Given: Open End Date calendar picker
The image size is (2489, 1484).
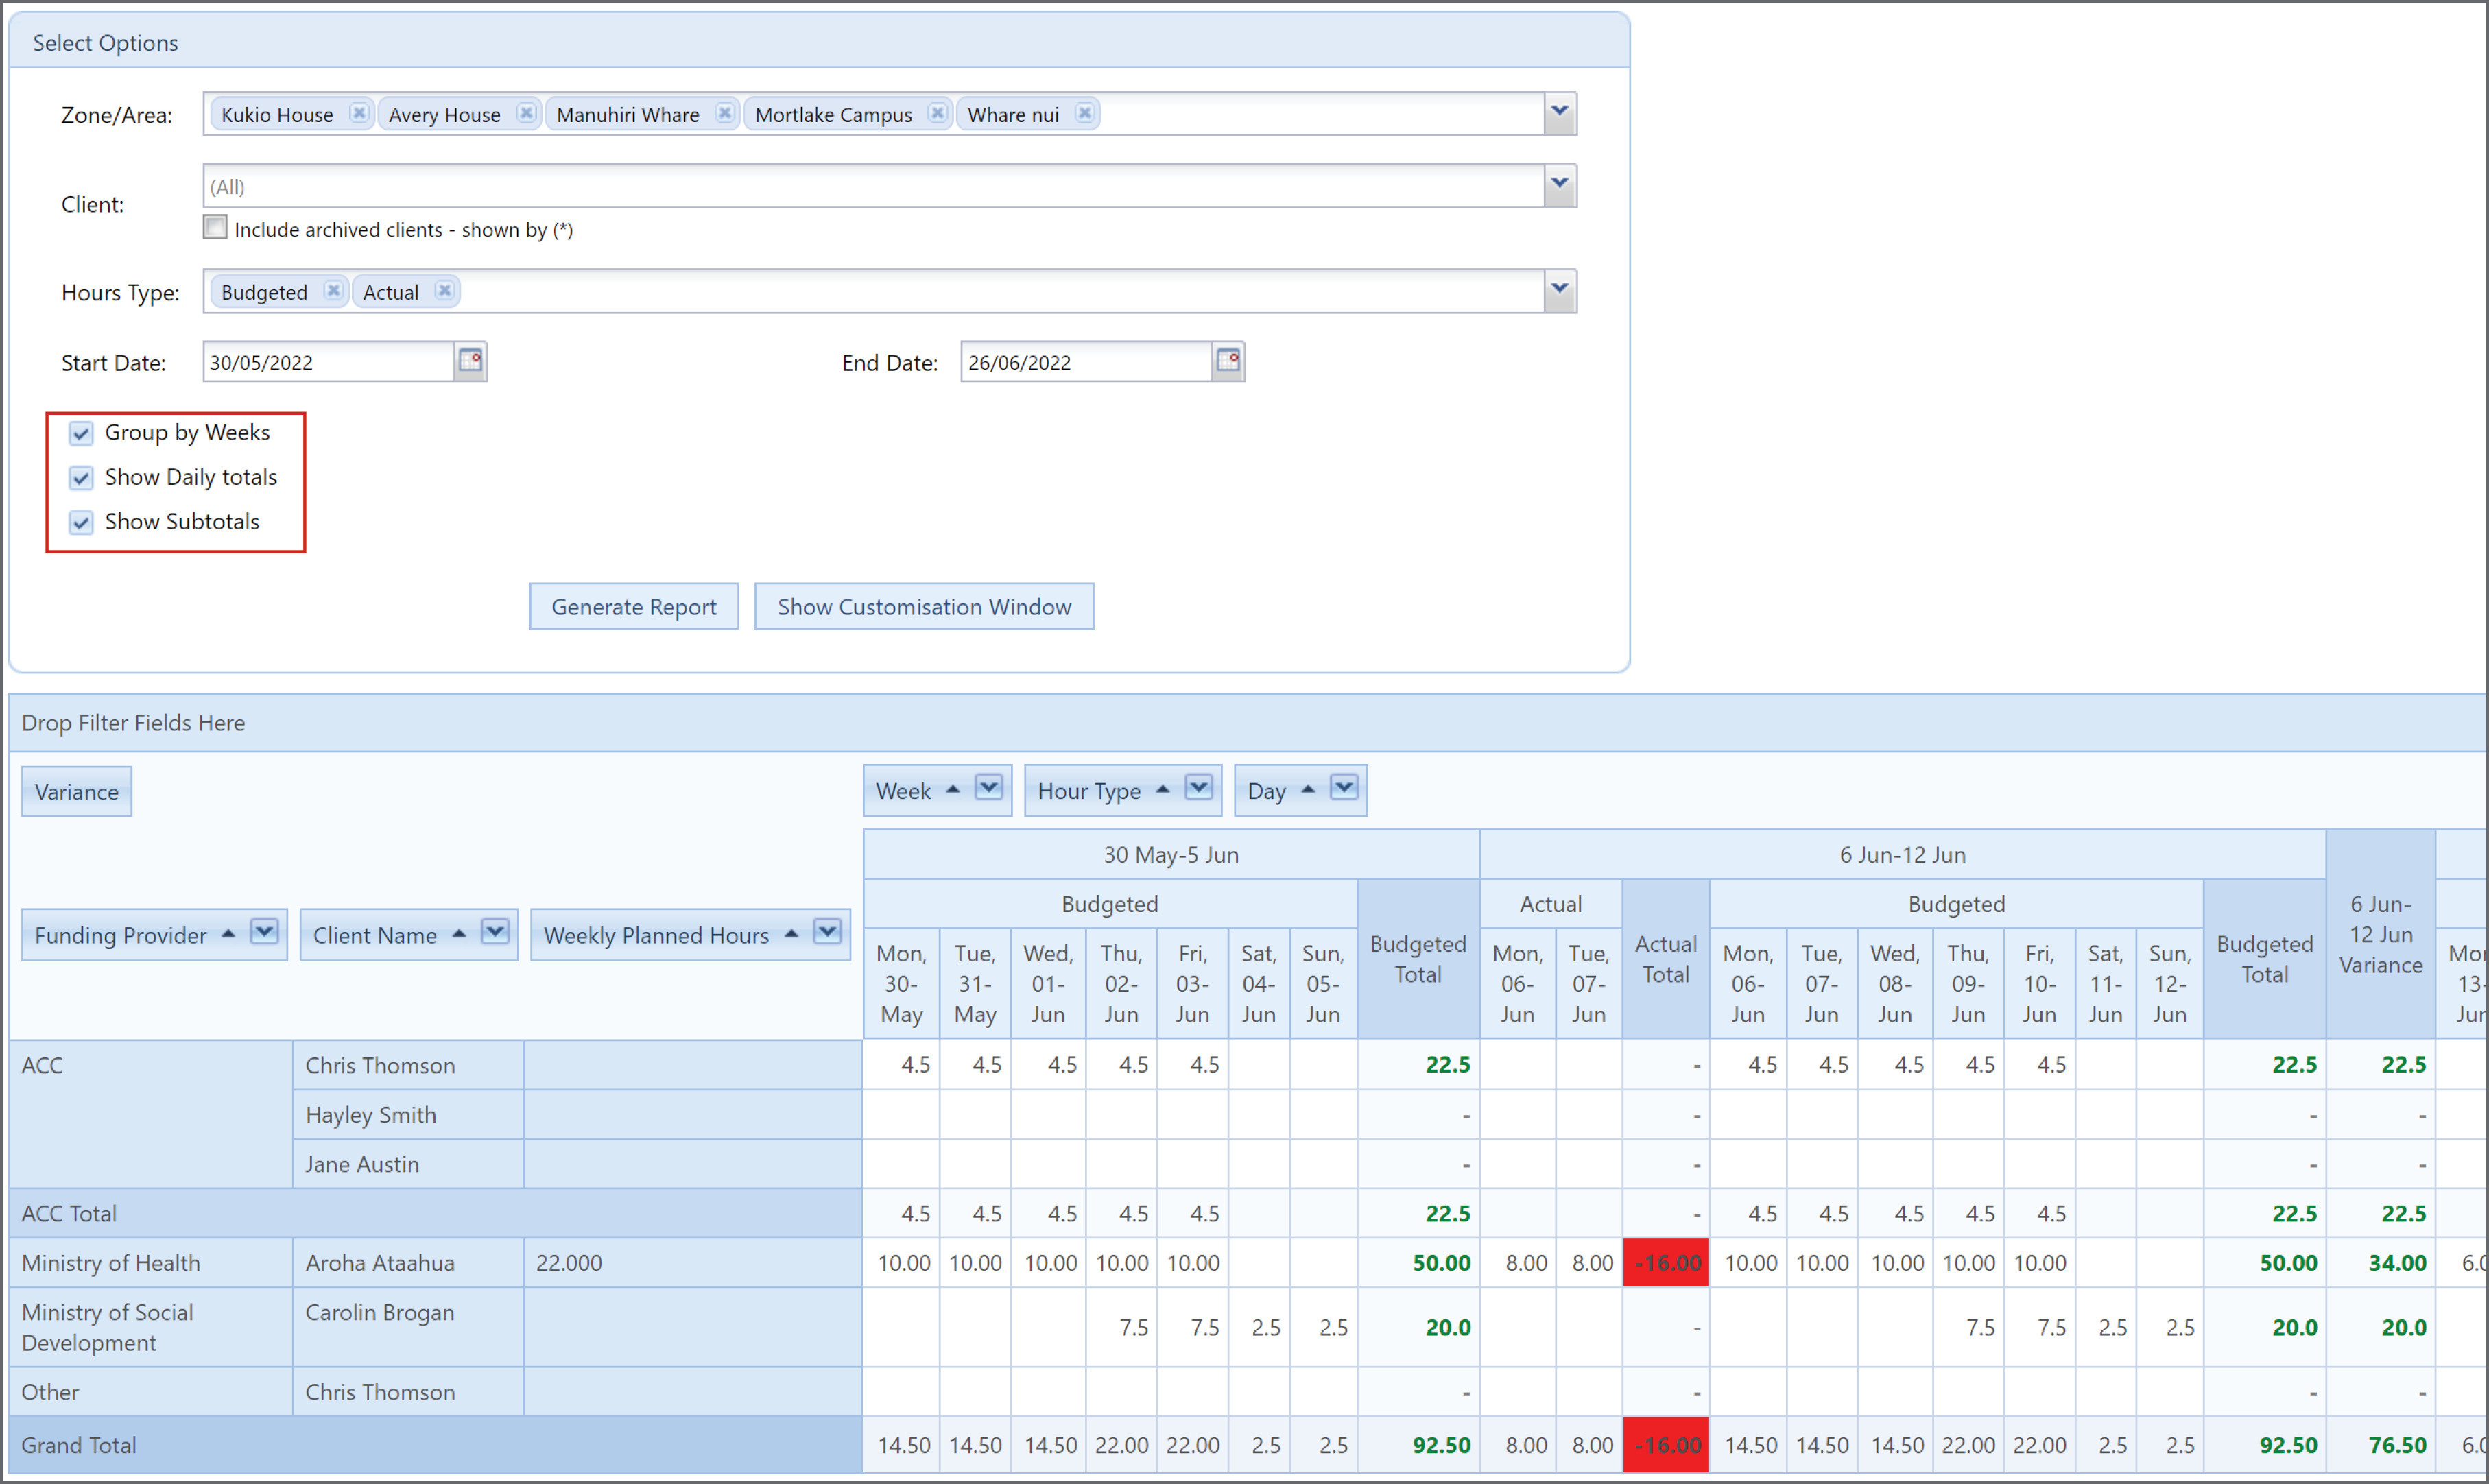Looking at the screenshot, I should 1228,361.
